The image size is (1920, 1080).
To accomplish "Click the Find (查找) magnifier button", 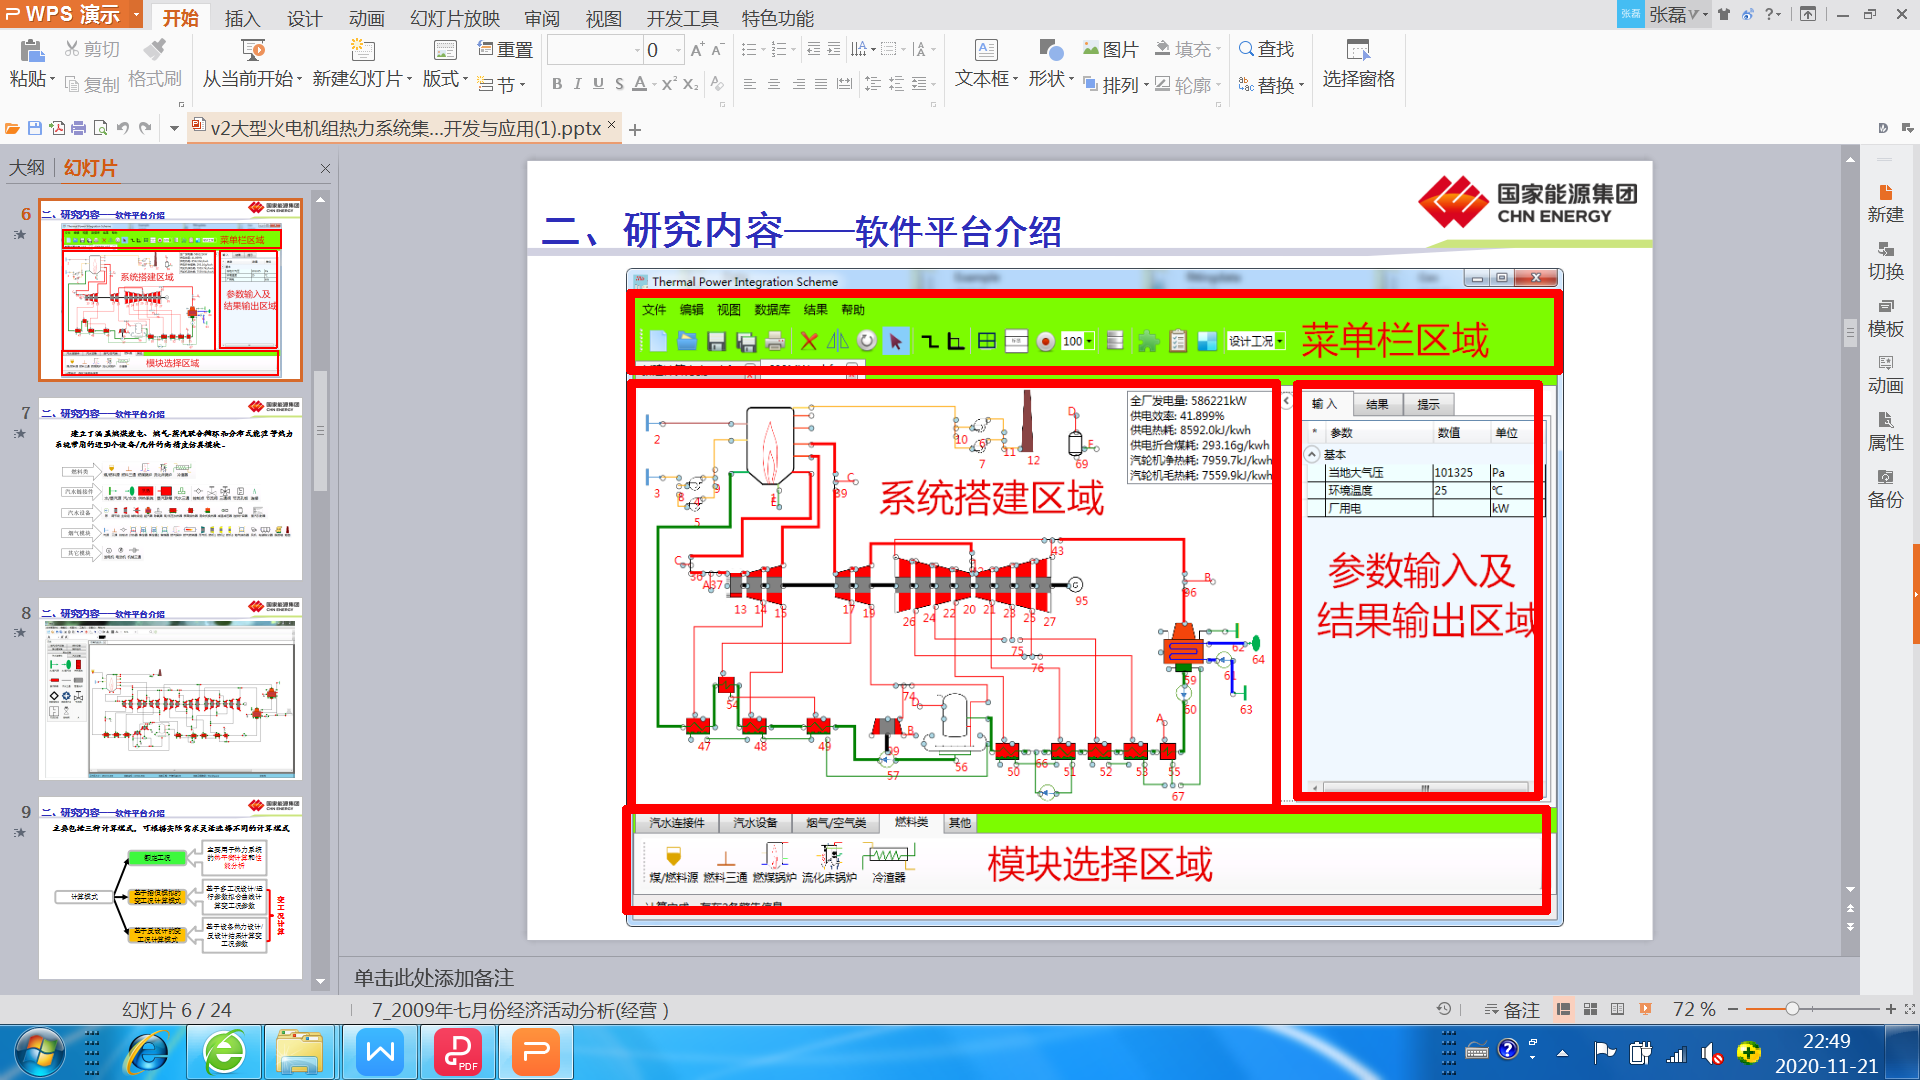I will pos(1266,49).
